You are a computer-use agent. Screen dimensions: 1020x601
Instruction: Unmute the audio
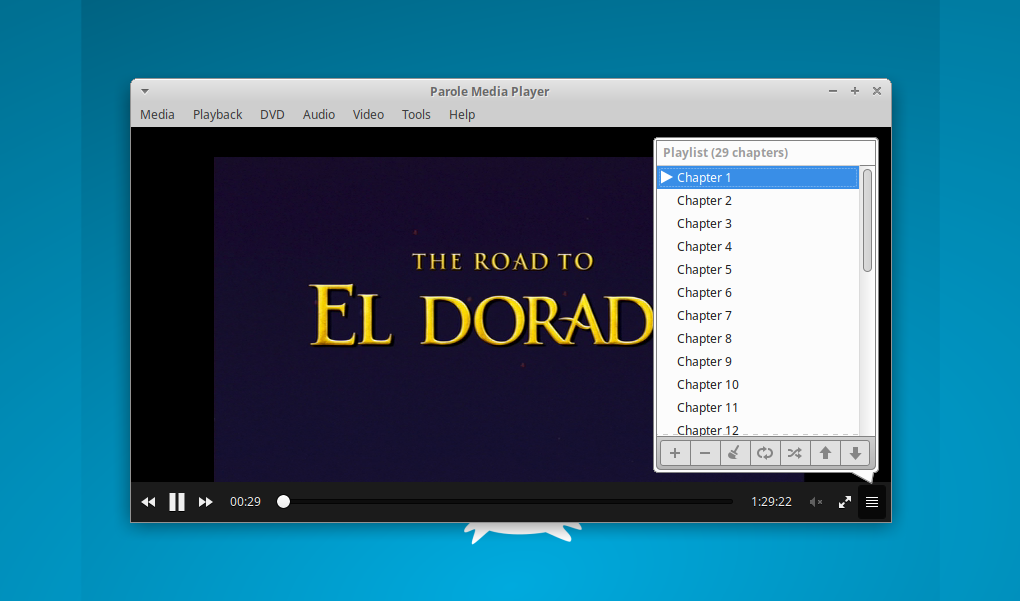[816, 502]
